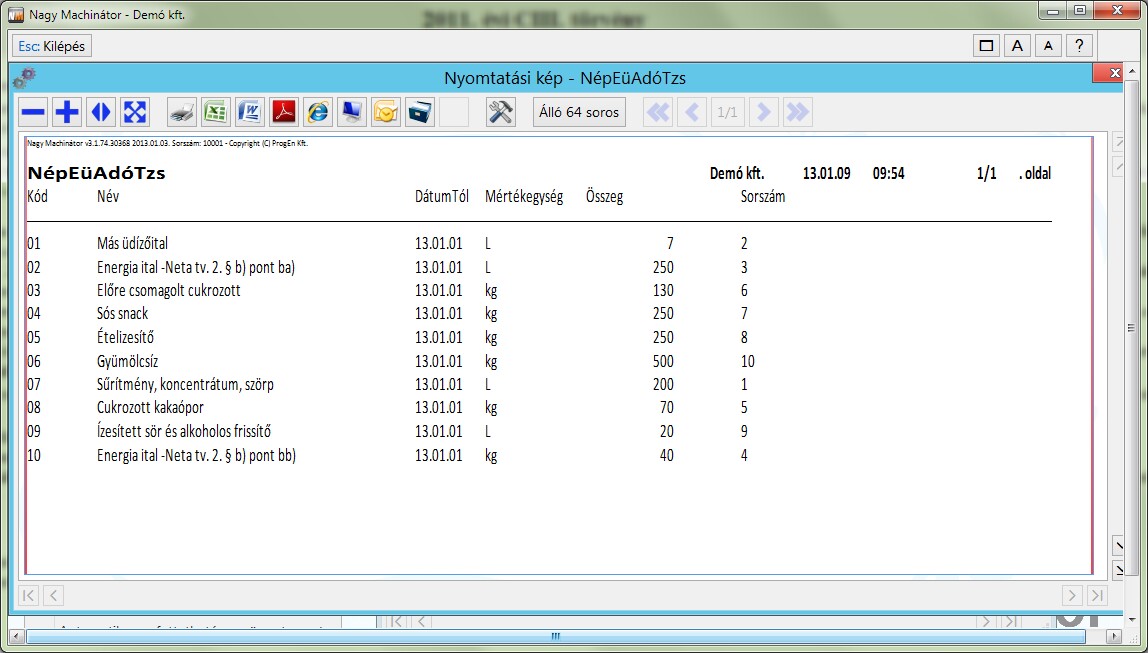Export the report to Excel
This screenshot has height=653, width=1148.
click(x=215, y=113)
